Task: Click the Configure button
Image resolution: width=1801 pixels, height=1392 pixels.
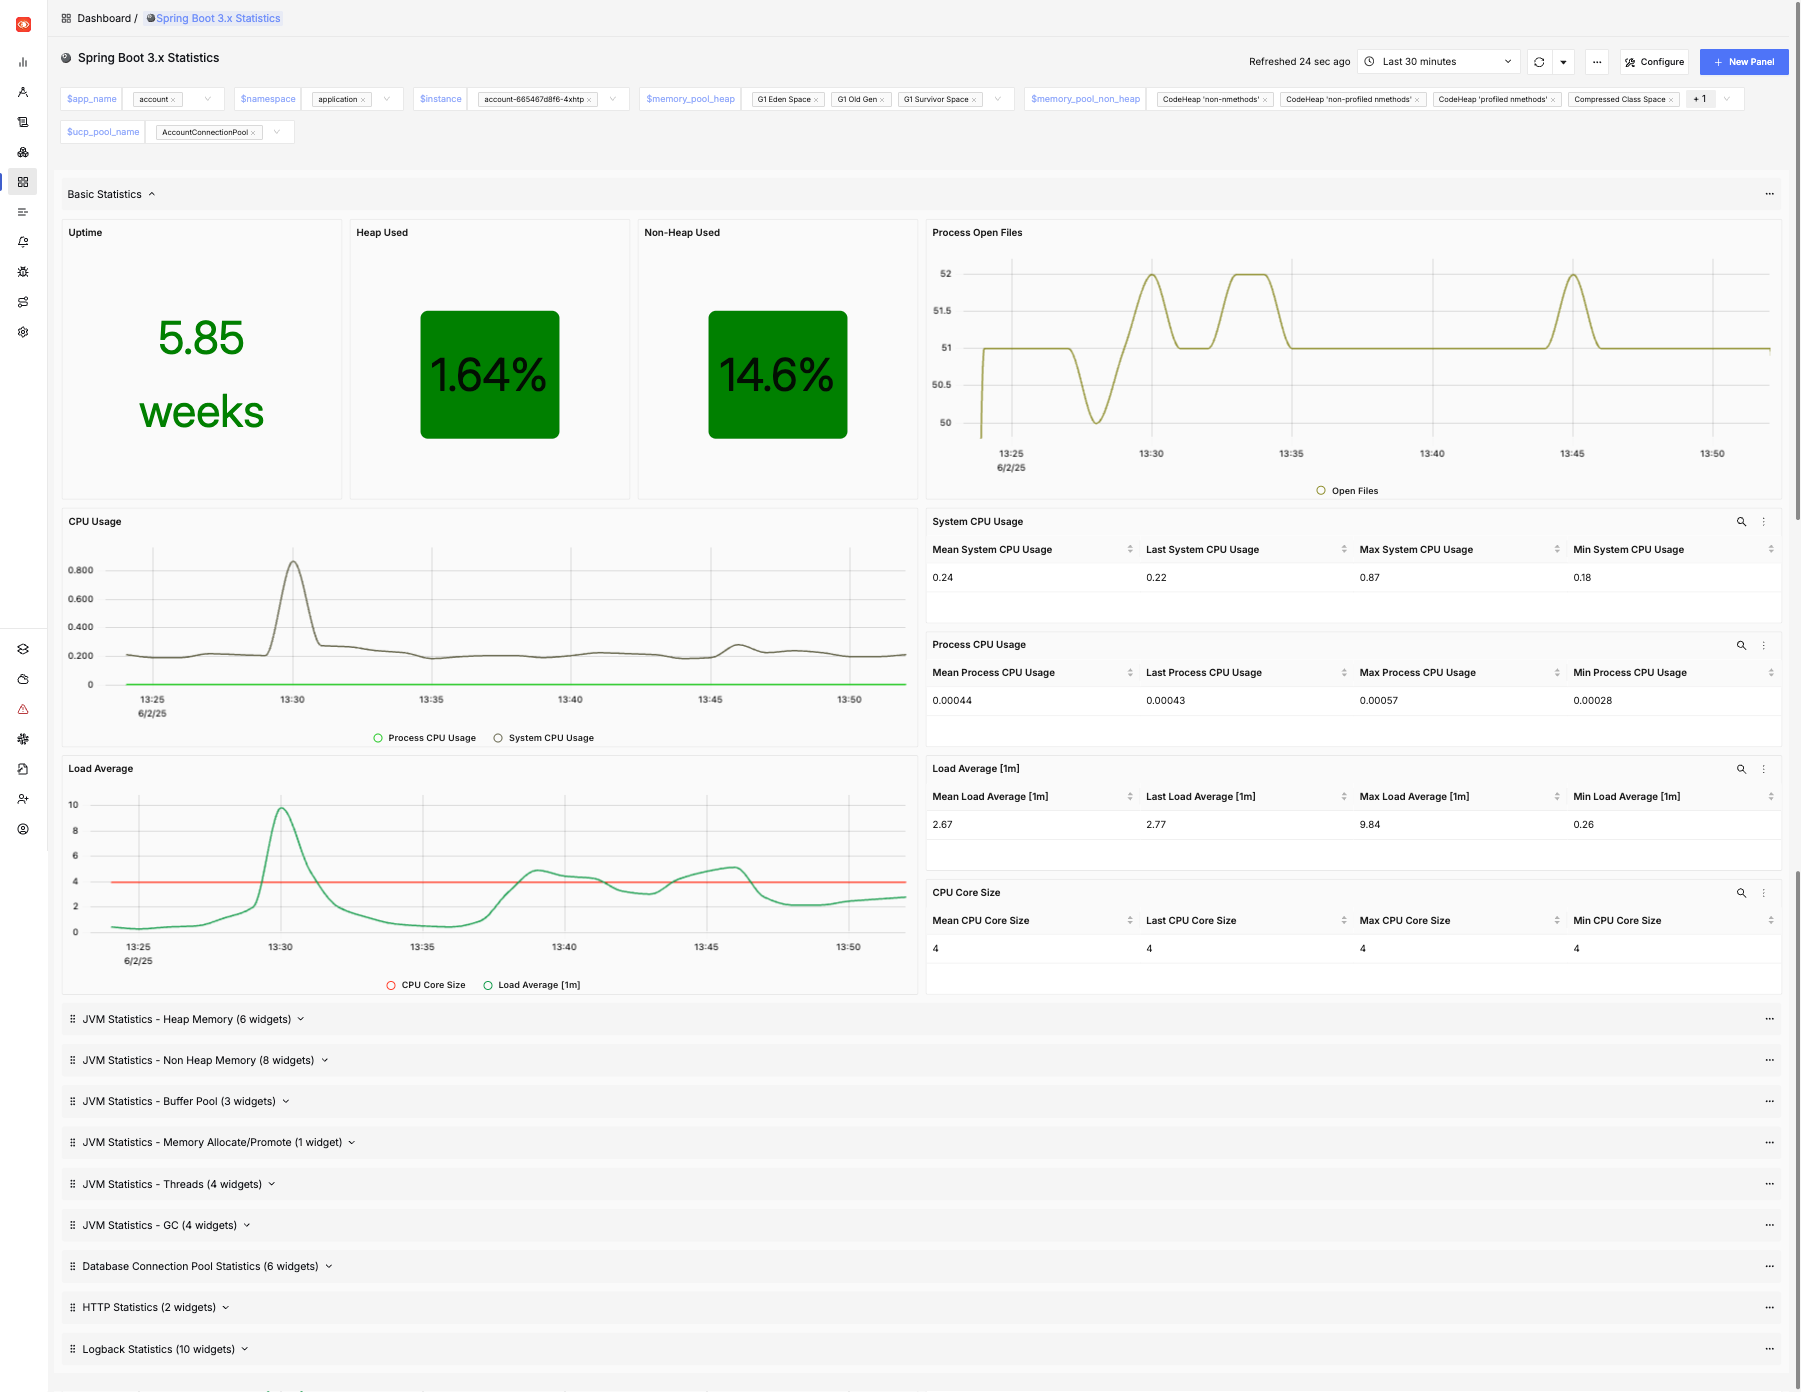Action: coord(1654,61)
